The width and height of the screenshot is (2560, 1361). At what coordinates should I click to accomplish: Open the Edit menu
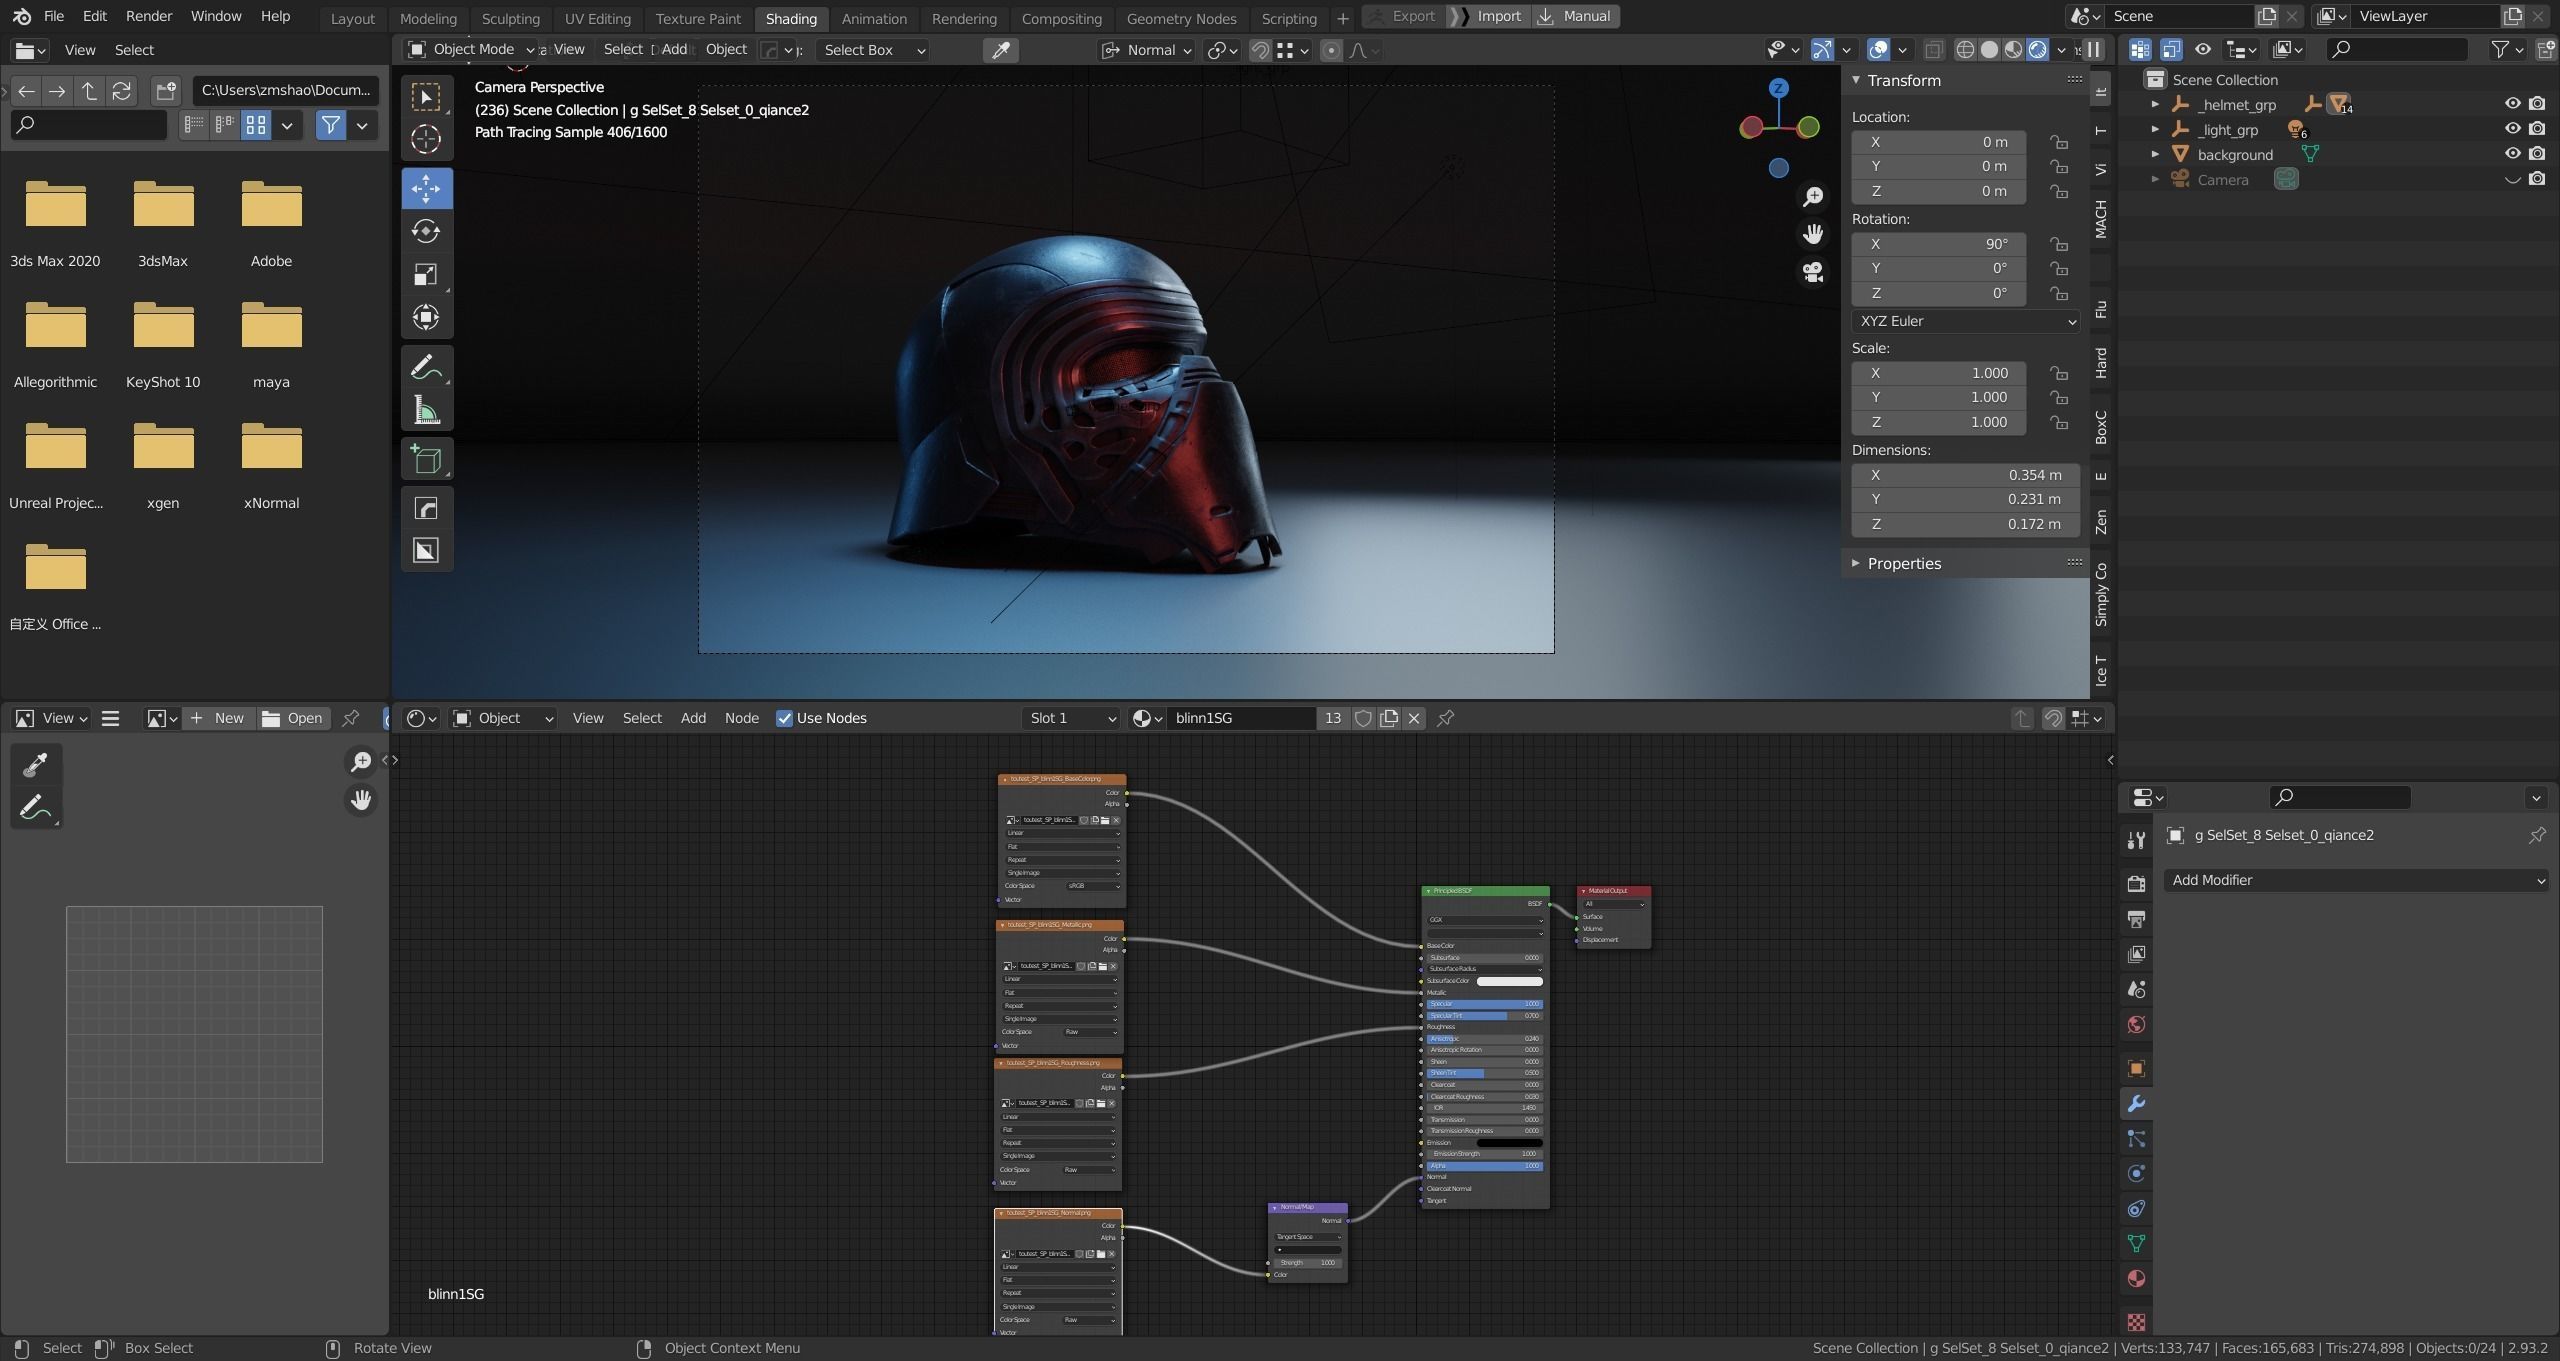pos(95,16)
